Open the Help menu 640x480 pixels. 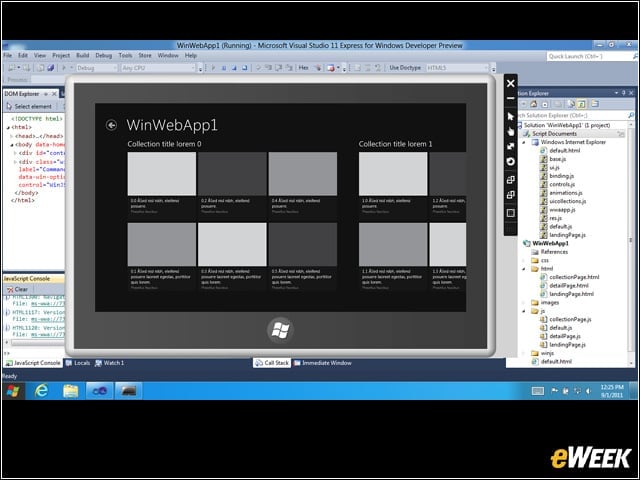click(191, 56)
